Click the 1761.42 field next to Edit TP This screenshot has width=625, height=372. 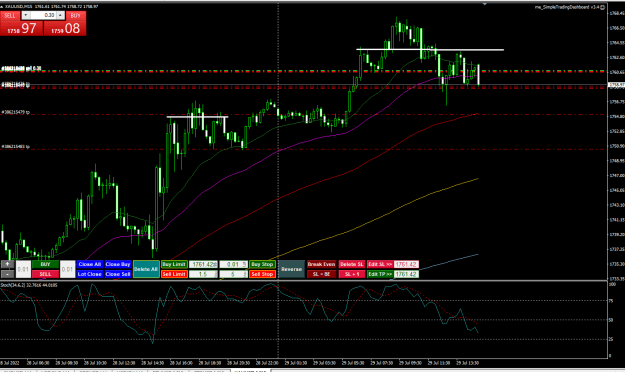(x=406, y=274)
